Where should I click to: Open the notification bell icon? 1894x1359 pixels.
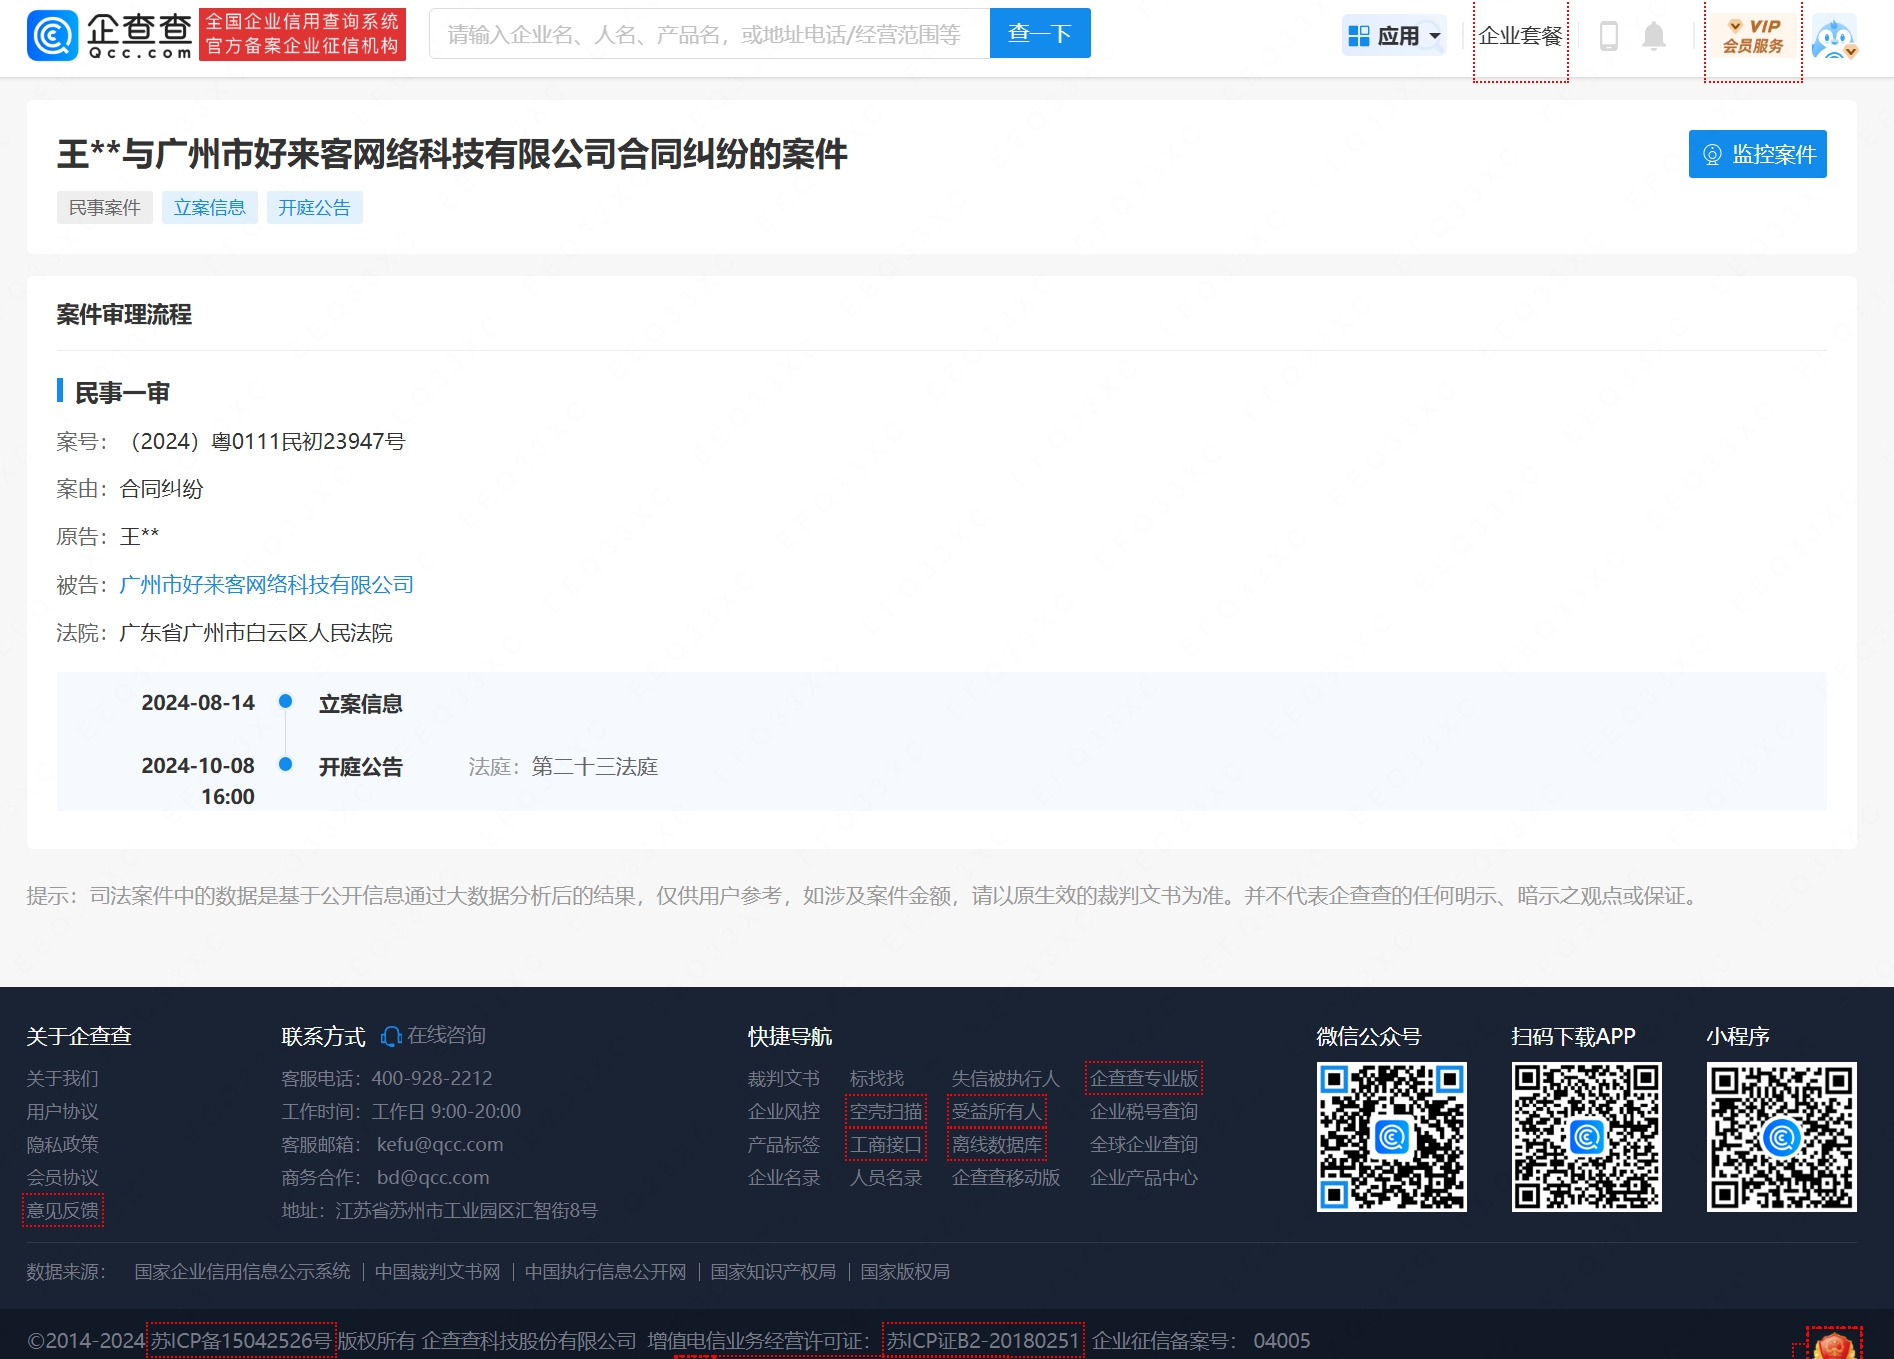point(1654,36)
